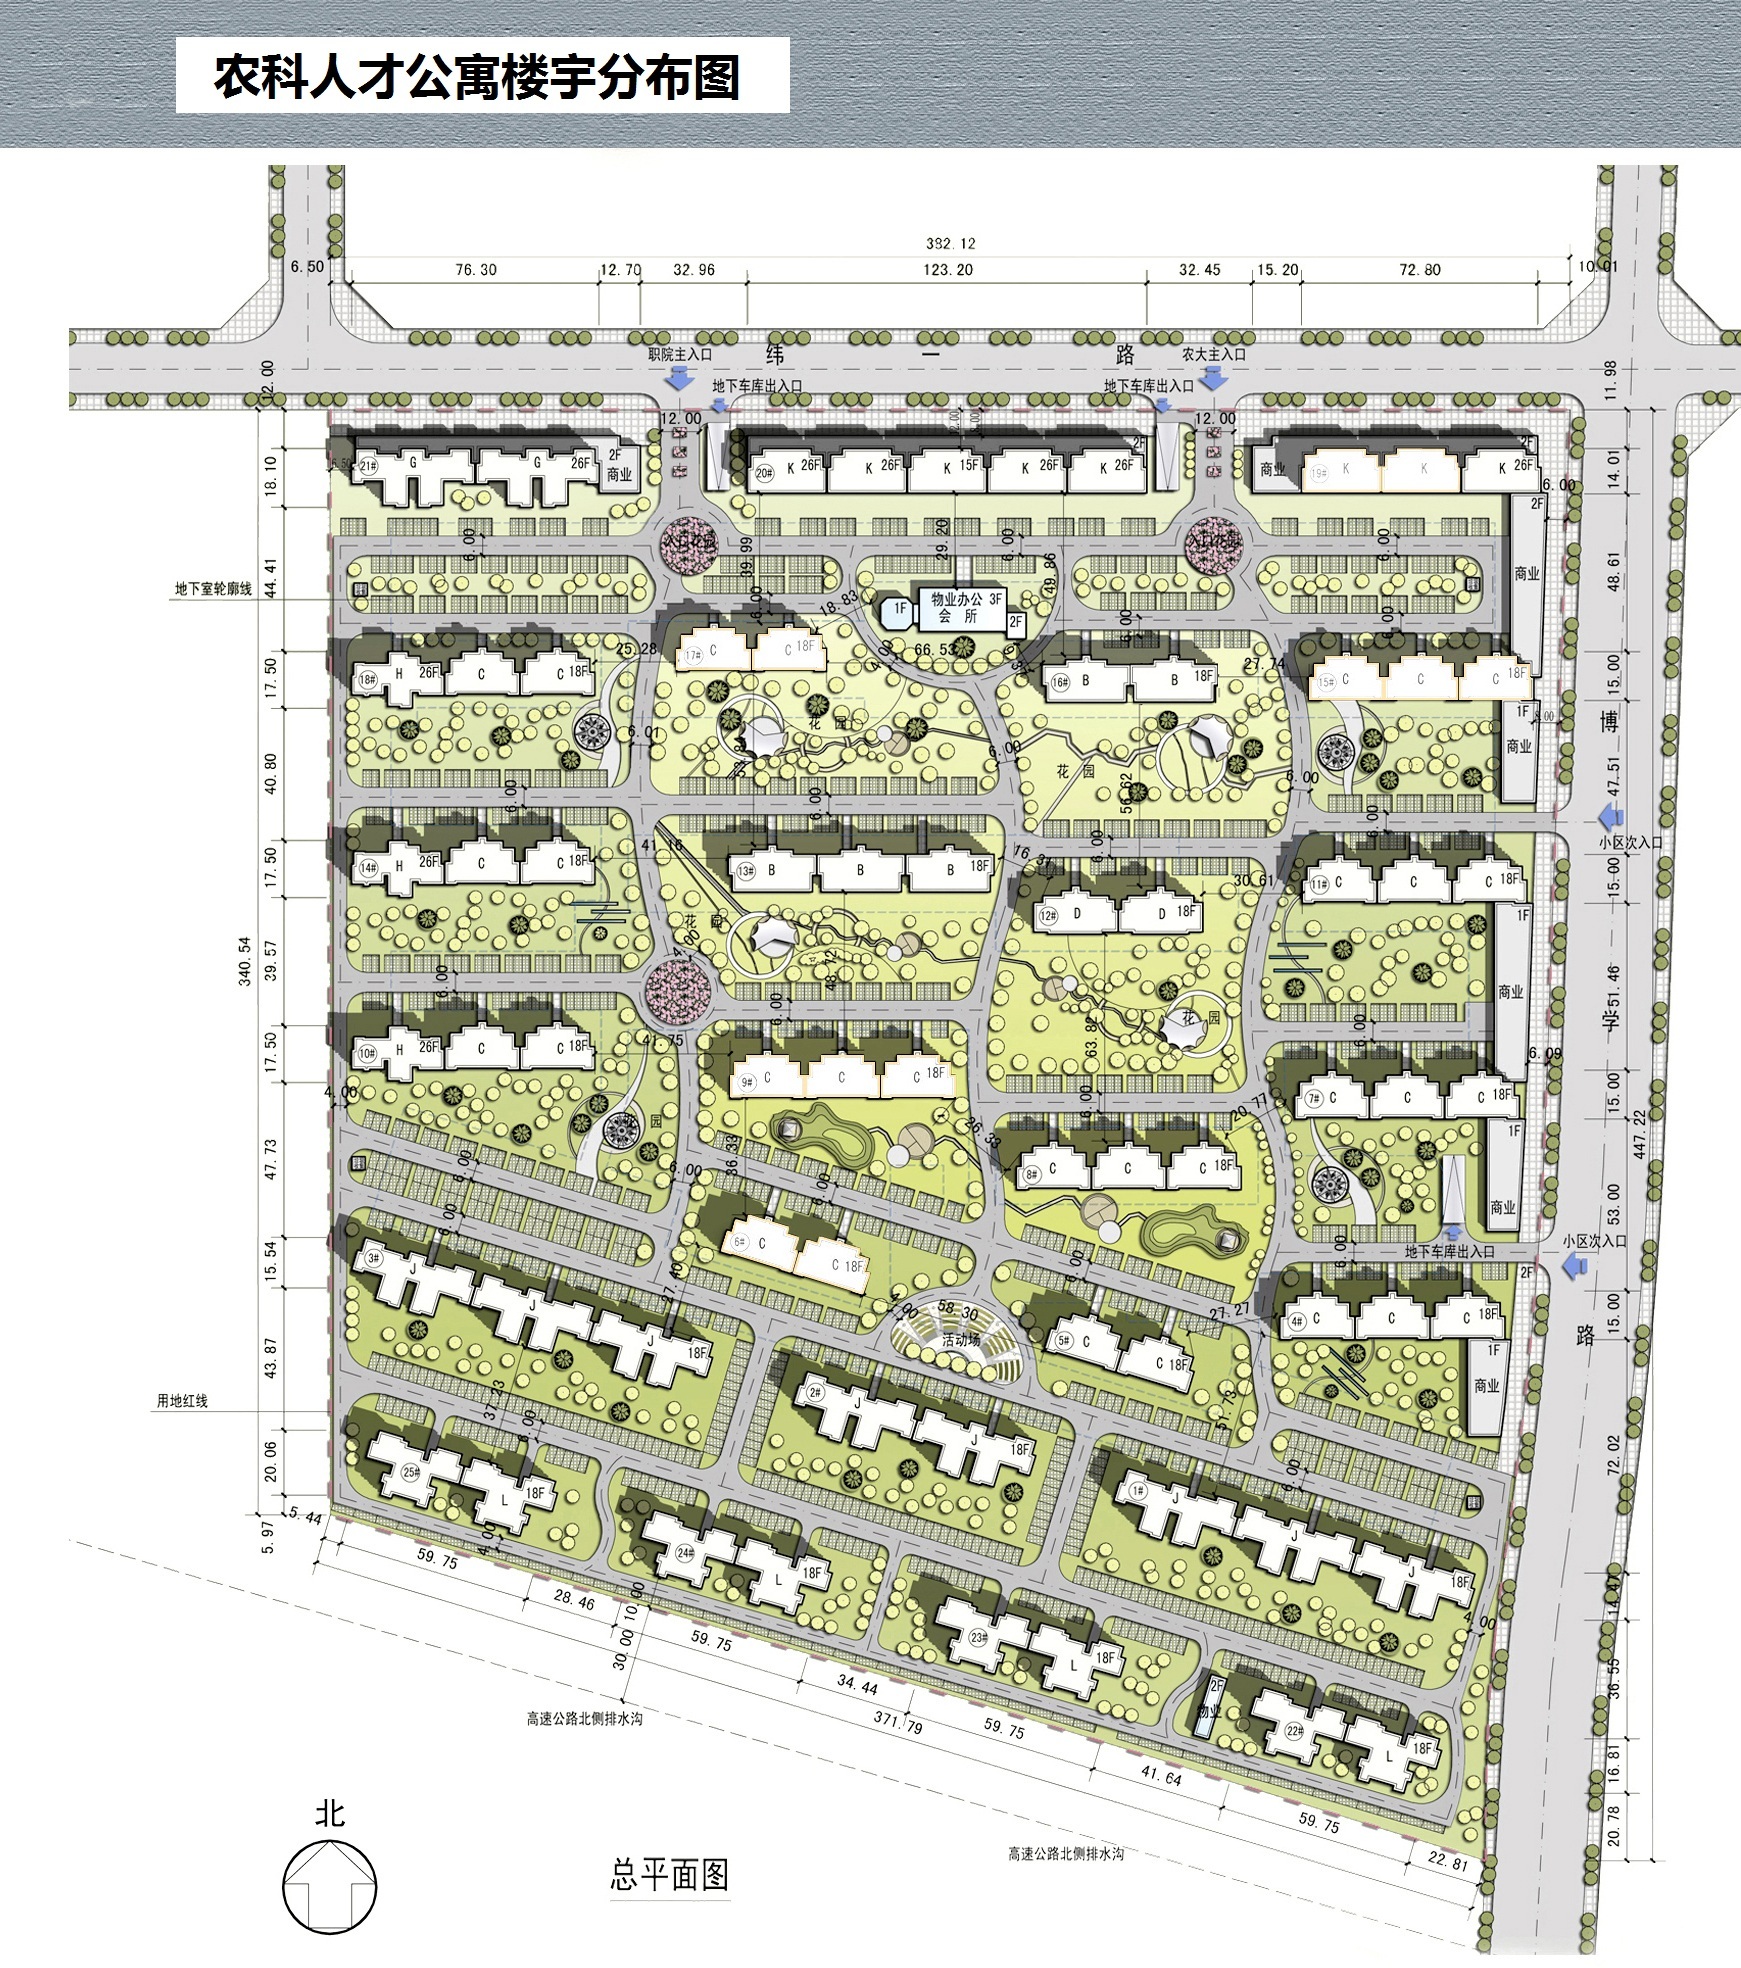The image size is (1741, 1968).
Task: Select the 17# building number marker
Action: pyautogui.click(x=693, y=656)
